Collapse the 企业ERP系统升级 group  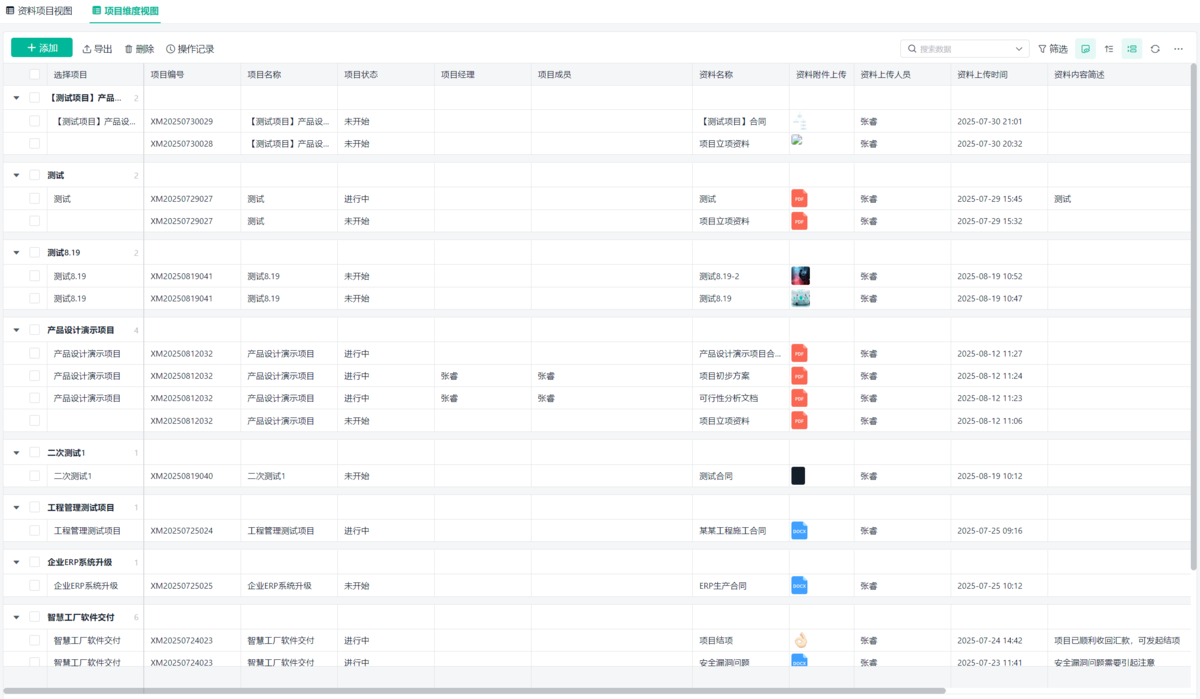15,562
